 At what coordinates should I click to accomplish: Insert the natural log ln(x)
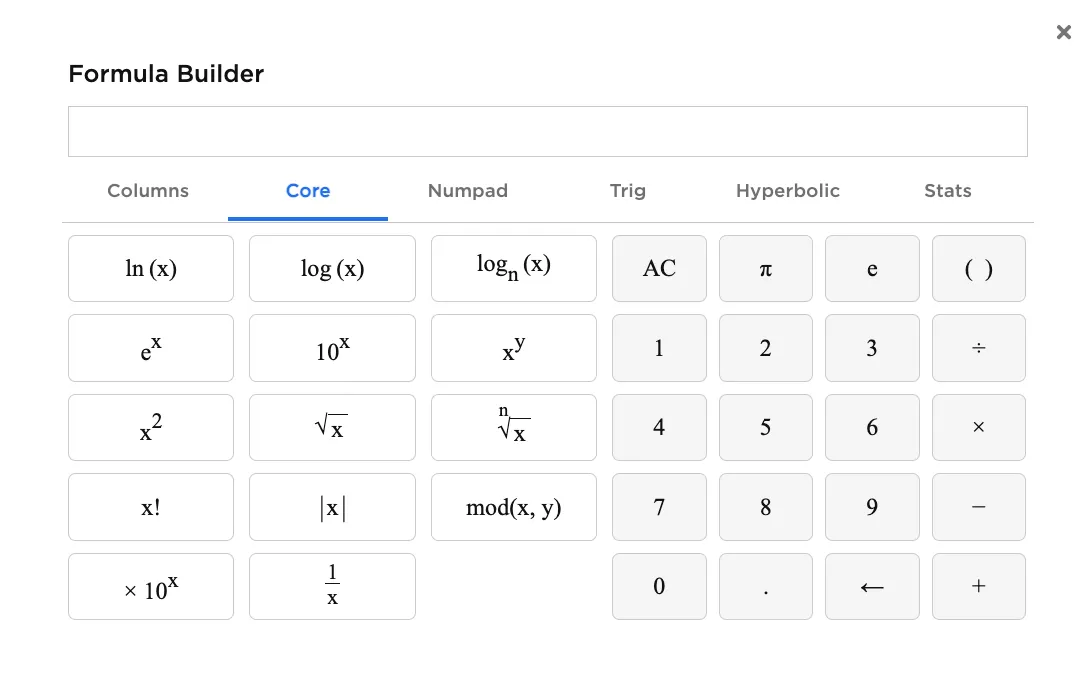[x=150, y=268]
